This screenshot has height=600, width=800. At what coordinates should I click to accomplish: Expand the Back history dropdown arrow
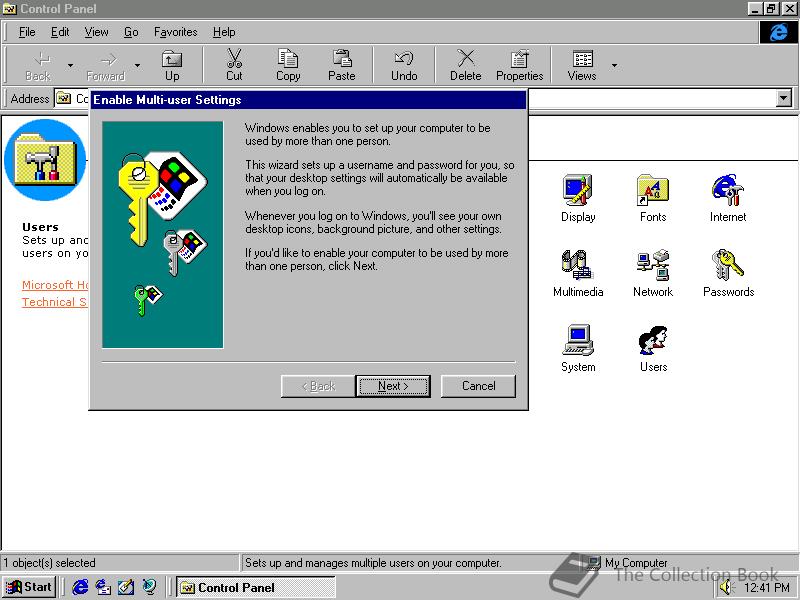pyautogui.click(x=70, y=65)
